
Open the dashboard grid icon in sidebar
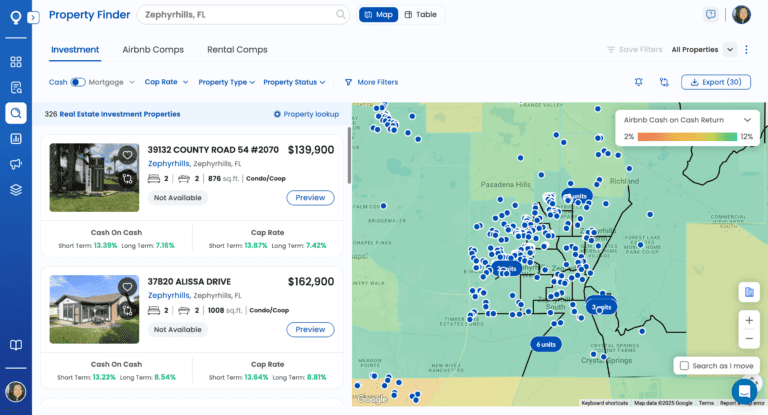click(x=16, y=61)
